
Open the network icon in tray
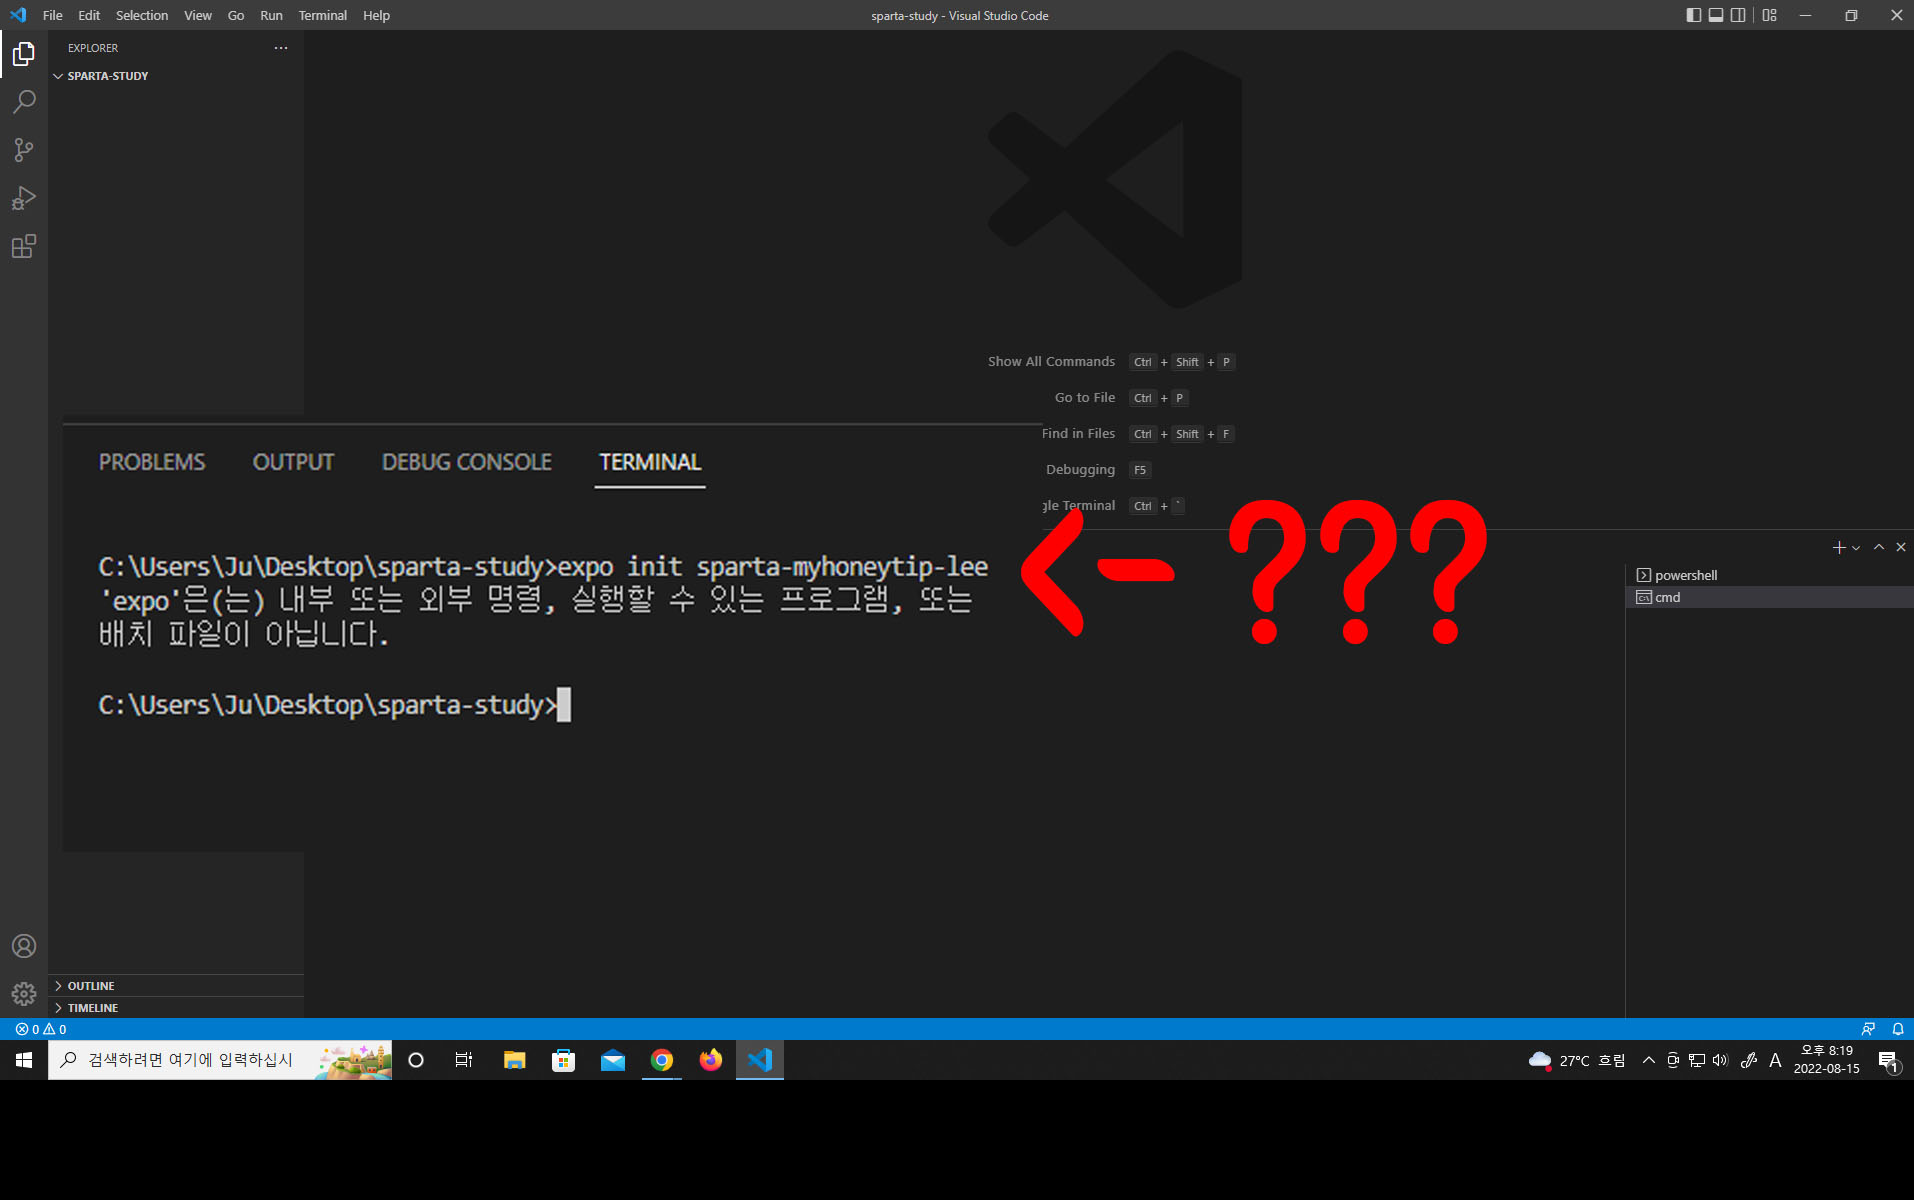1697,1060
